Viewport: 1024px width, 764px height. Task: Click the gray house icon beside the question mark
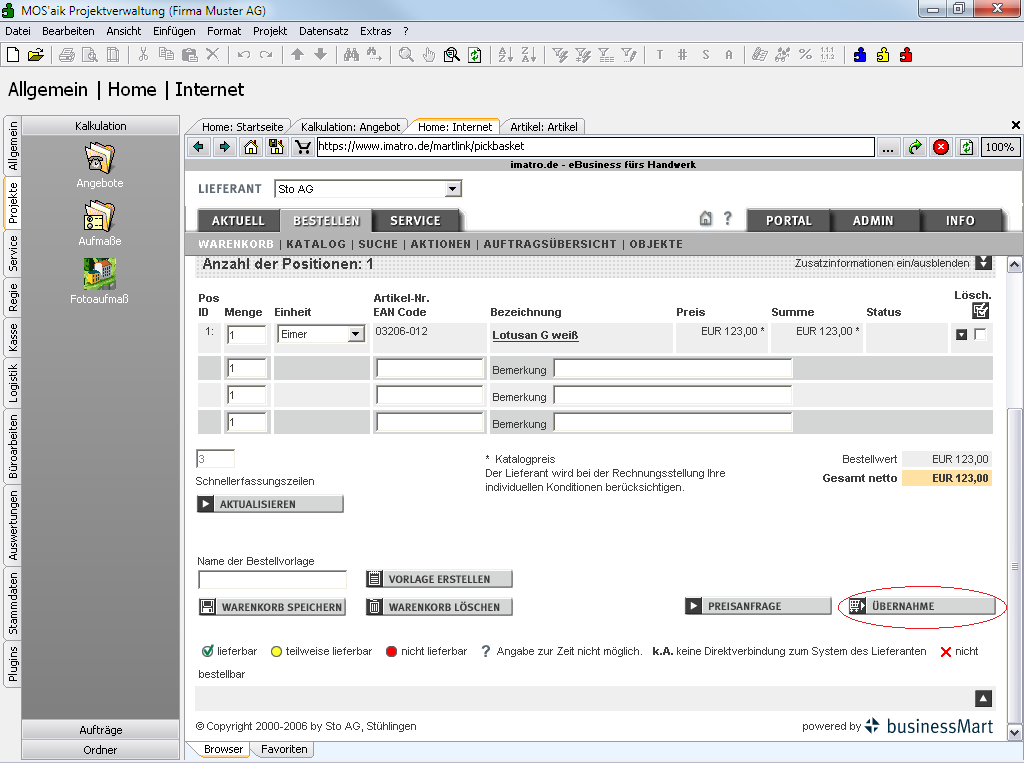tap(706, 219)
